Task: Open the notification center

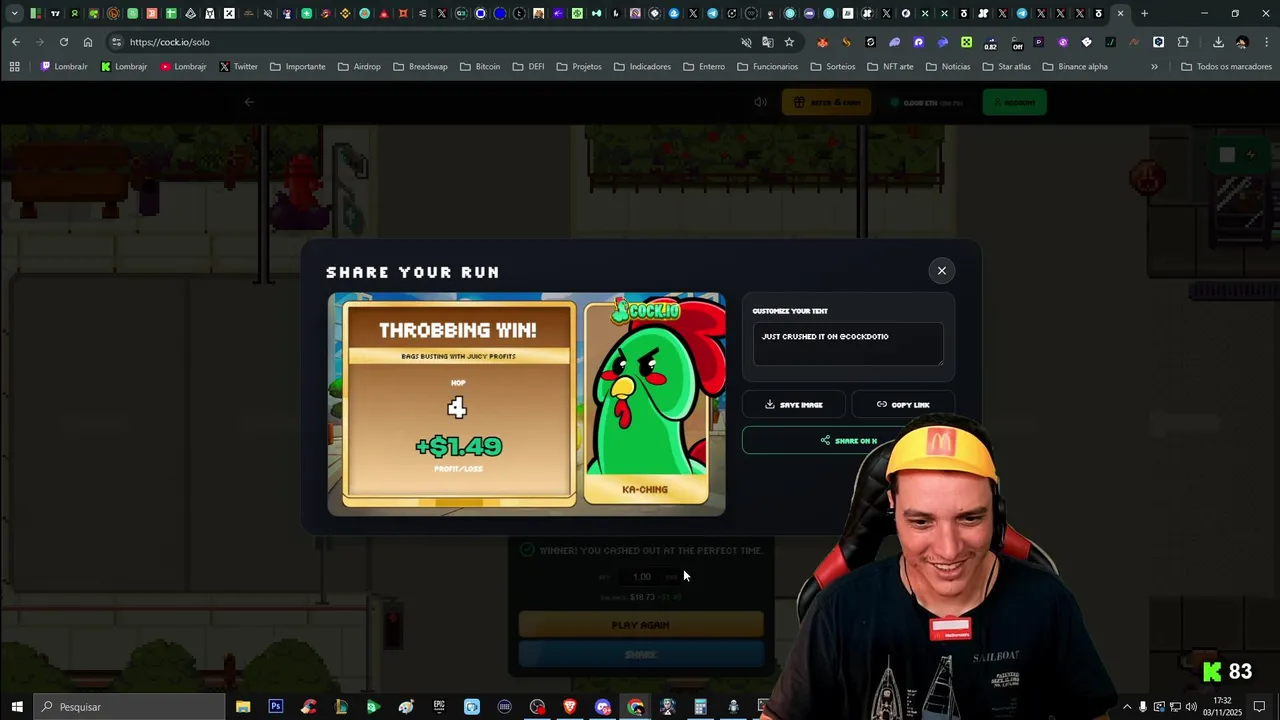Action: (1260, 707)
